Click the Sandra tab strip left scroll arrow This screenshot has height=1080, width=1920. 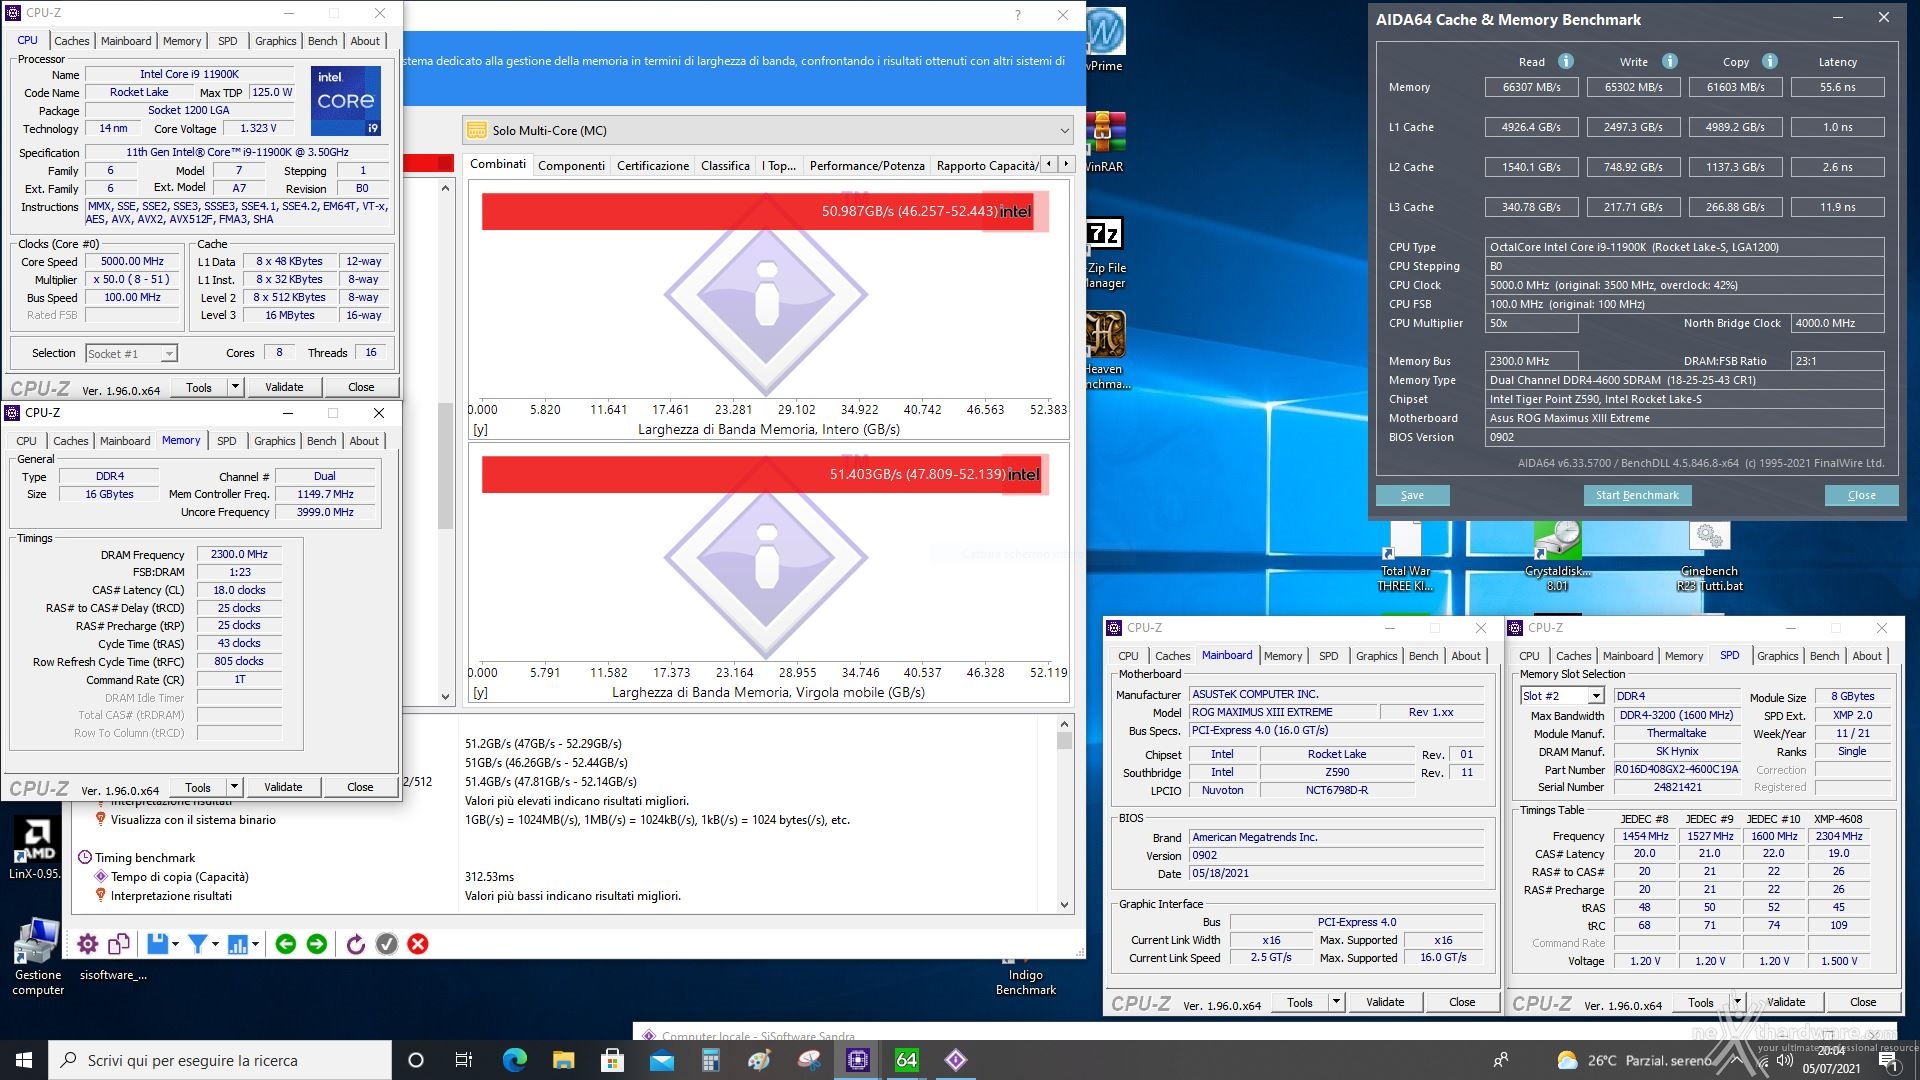tap(1048, 164)
